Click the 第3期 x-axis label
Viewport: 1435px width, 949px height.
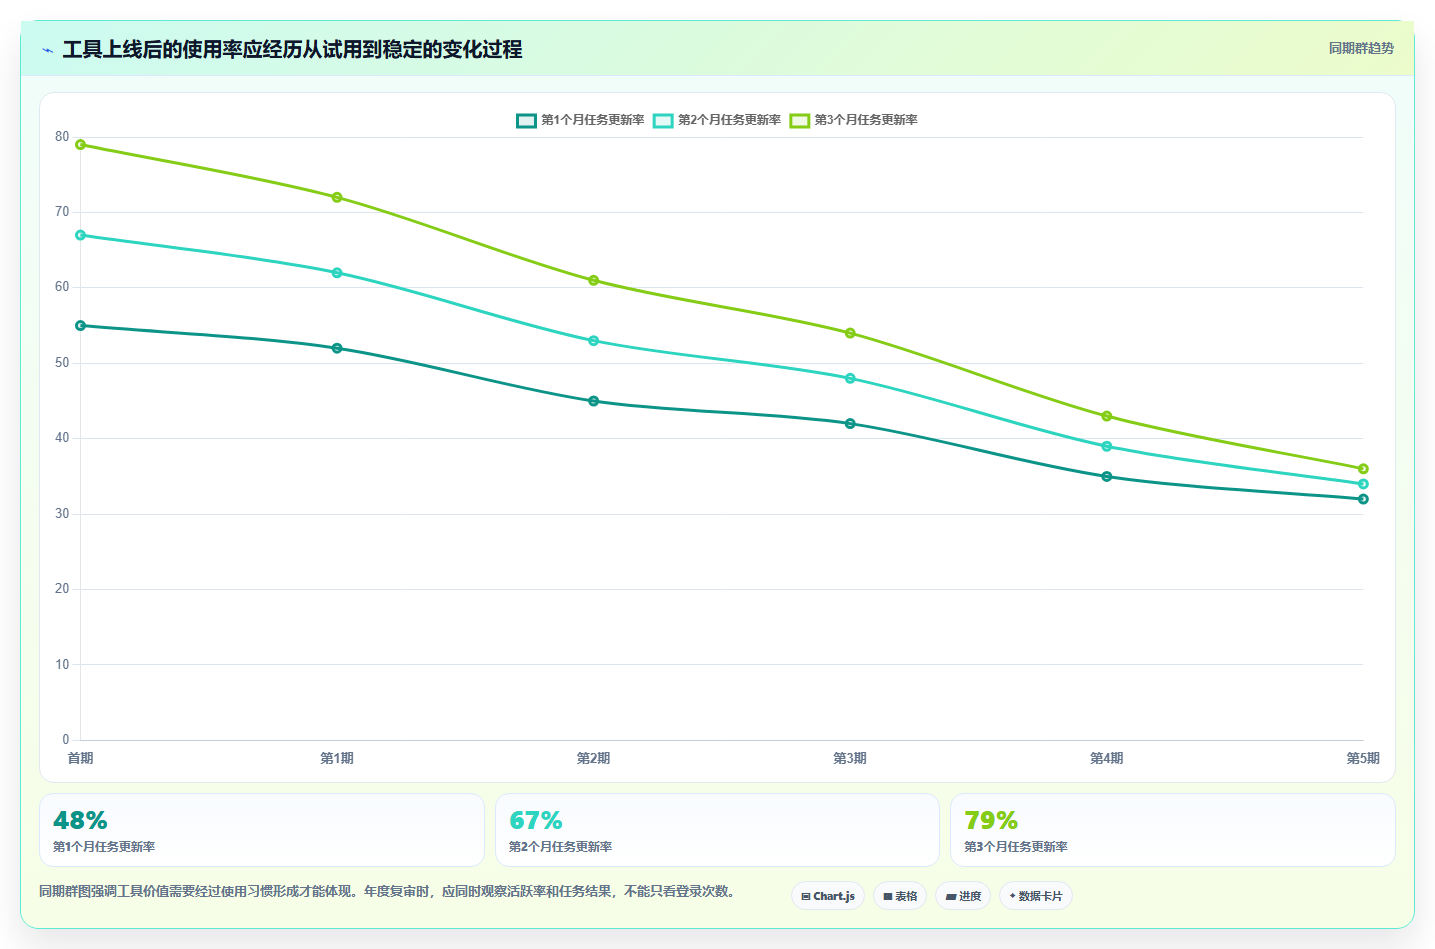850,759
